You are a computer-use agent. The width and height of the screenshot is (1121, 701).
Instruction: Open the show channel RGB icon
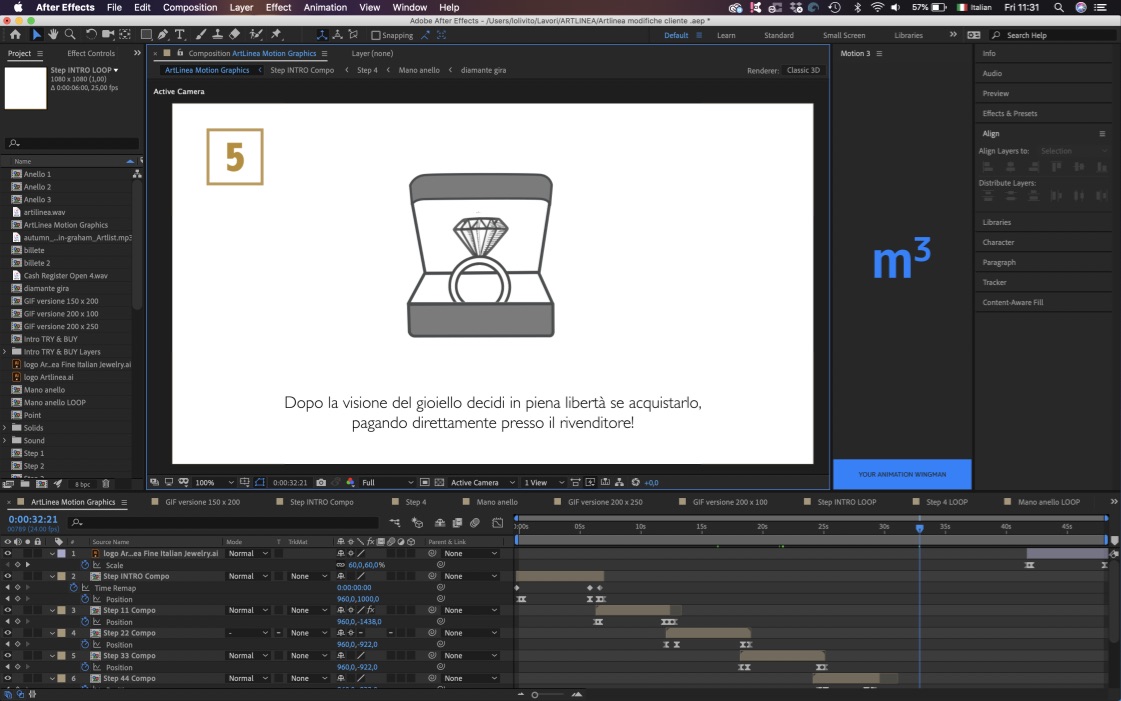click(x=350, y=482)
